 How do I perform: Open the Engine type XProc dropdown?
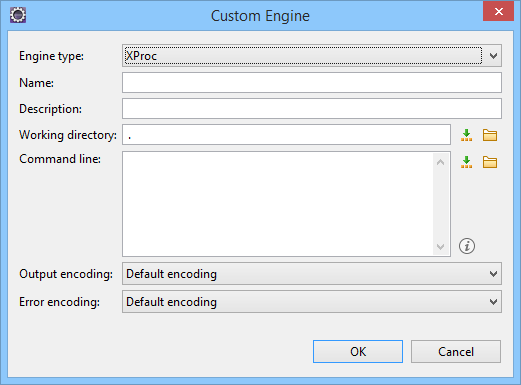[x=312, y=56]
